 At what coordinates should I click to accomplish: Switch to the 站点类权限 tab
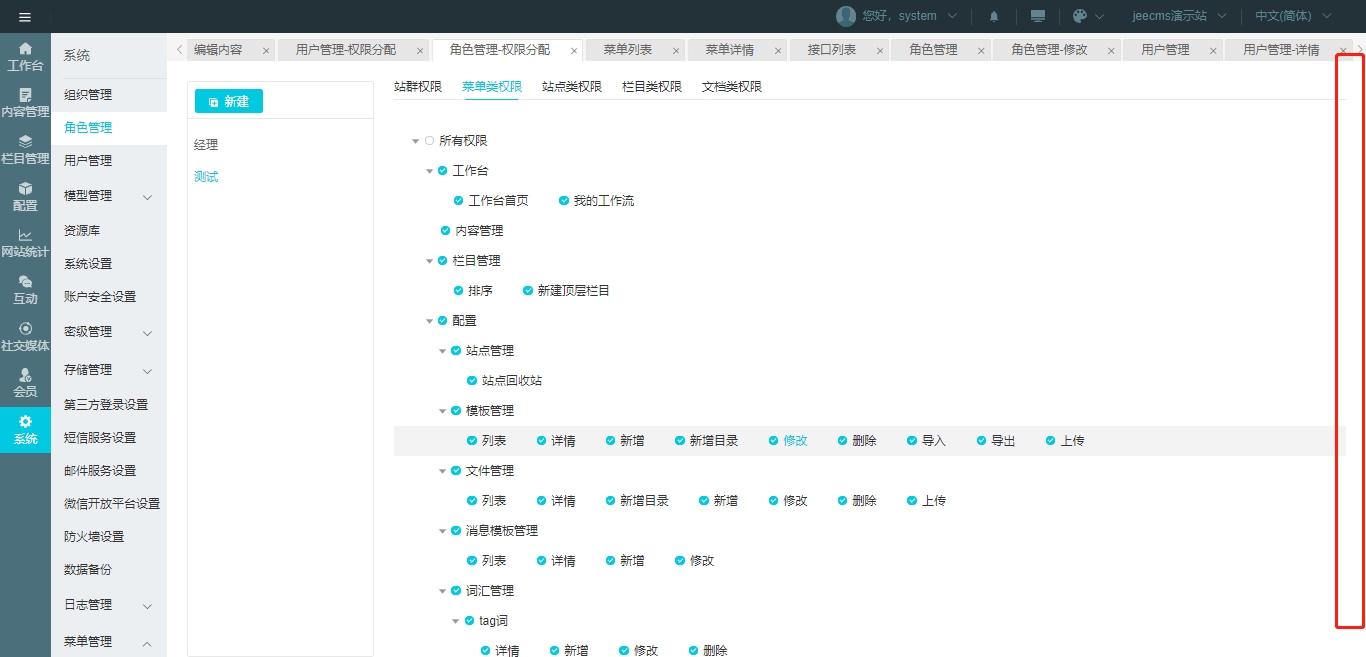(572, 87)
